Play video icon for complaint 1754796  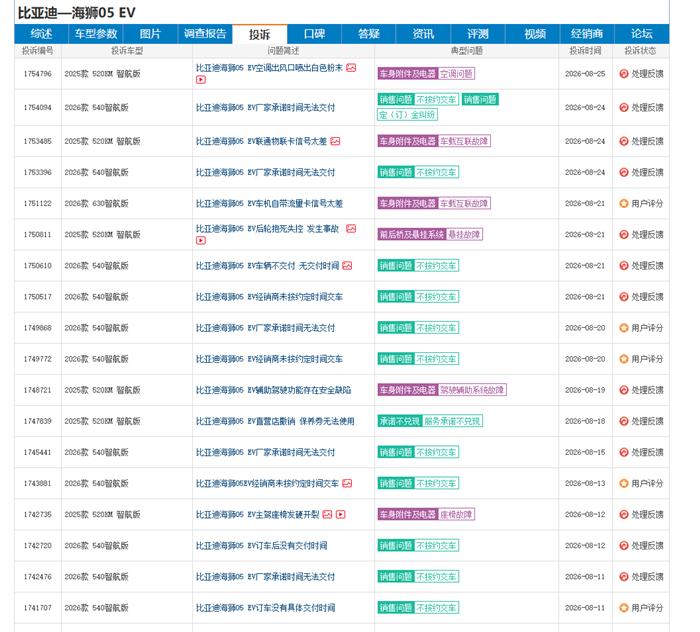coord(201,79)
